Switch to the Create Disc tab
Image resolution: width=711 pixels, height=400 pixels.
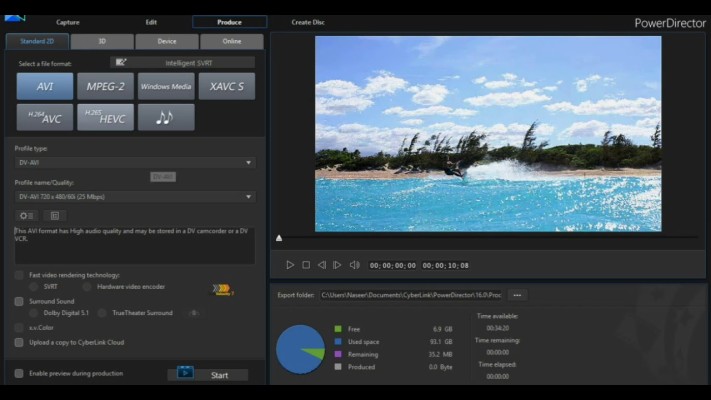pyautogui.click(x=307, y=22)
